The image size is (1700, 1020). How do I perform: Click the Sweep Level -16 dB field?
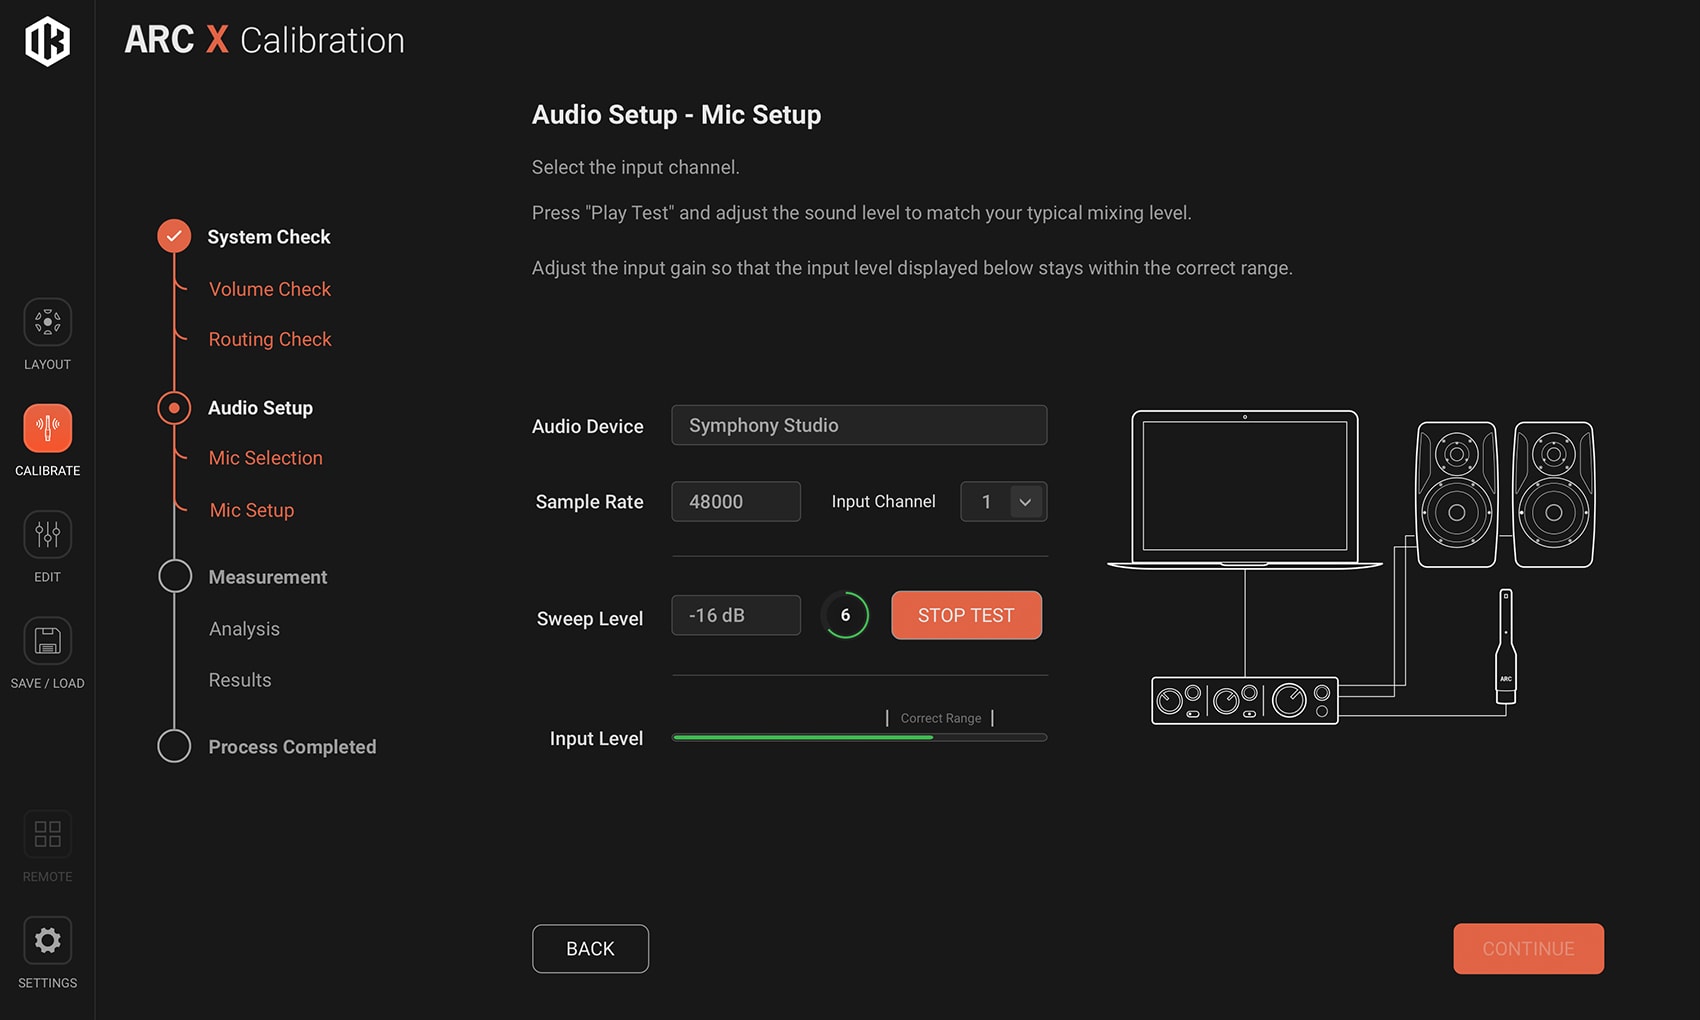(735, 615)
